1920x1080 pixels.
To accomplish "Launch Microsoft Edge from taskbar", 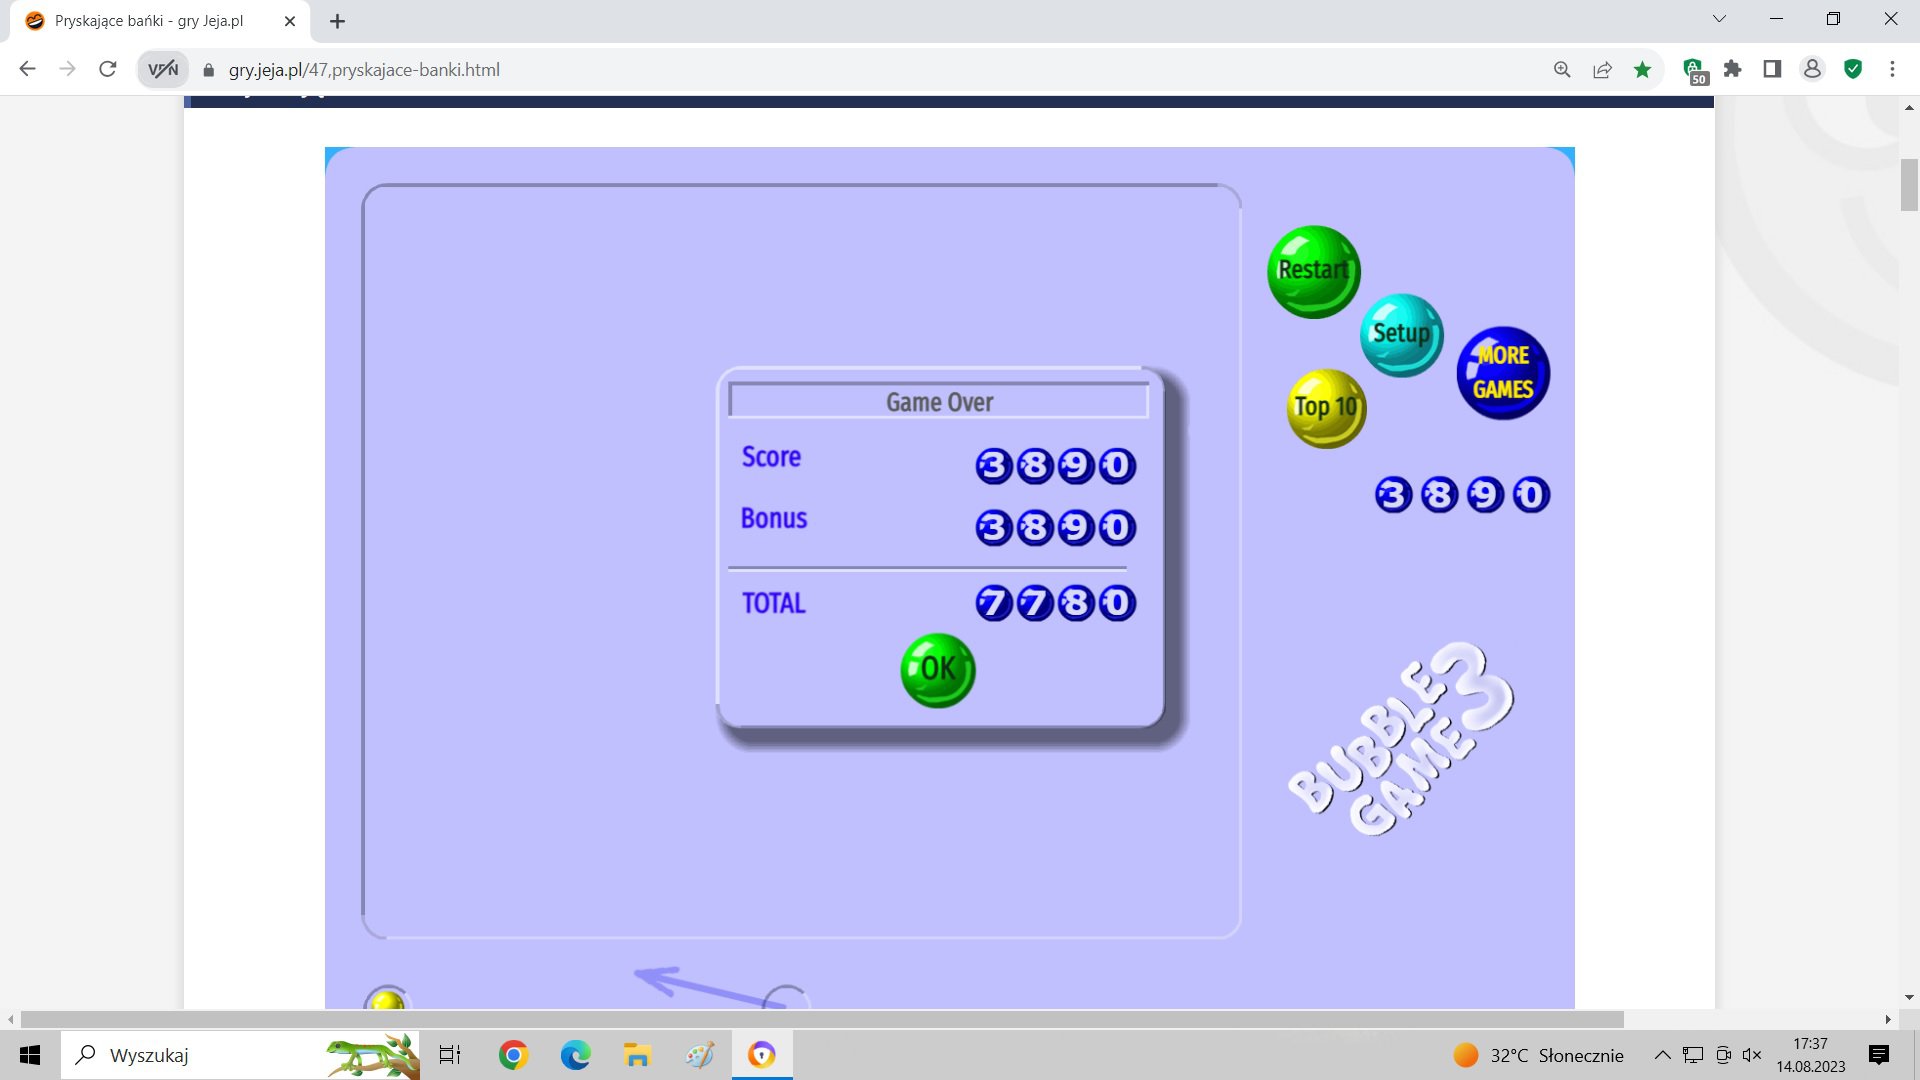I will point(575,1055).
